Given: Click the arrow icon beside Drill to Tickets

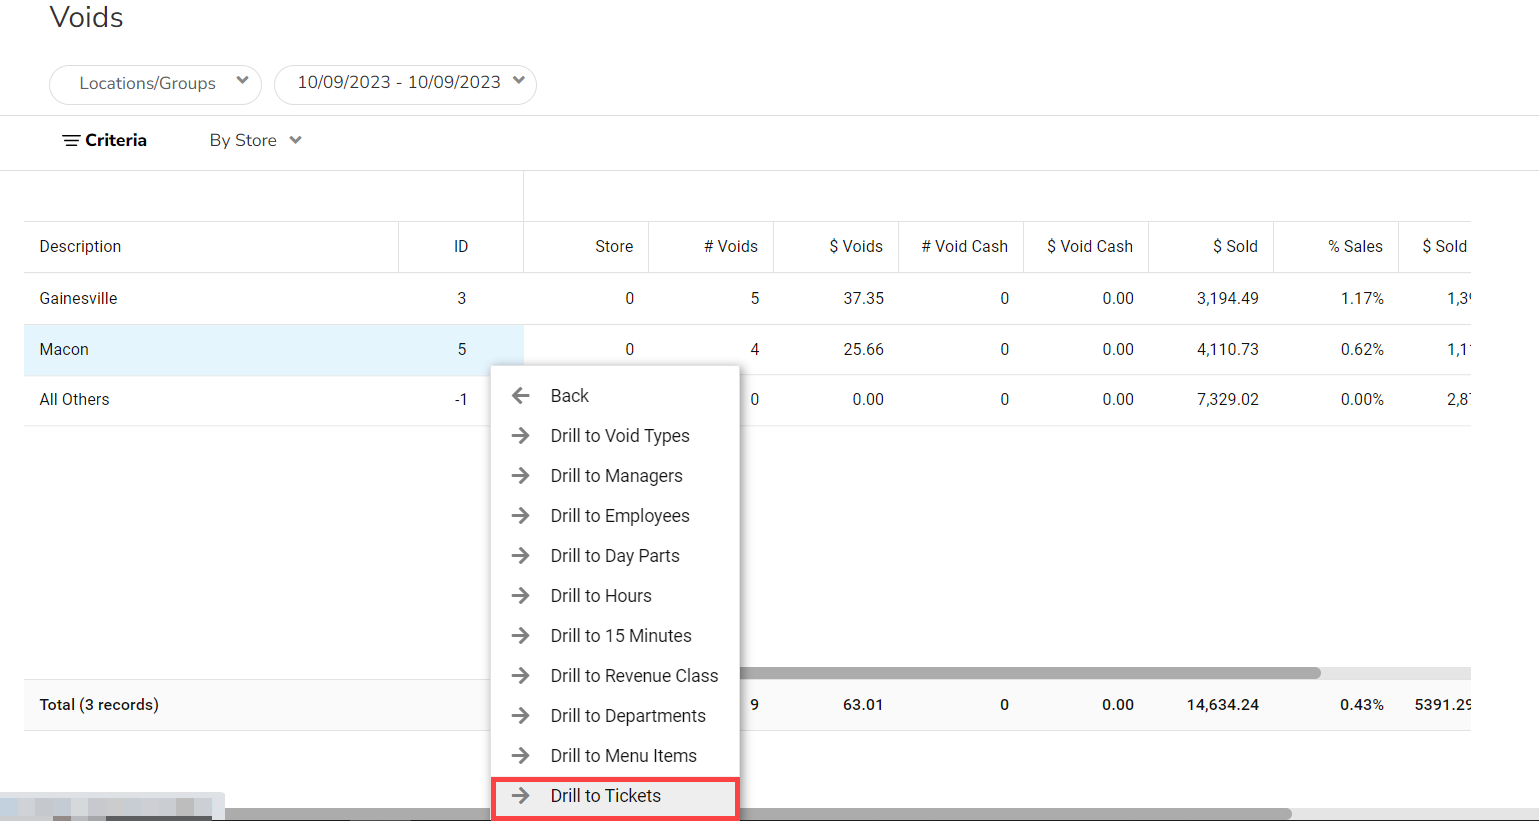Looking at the screenshot, I should [x=520, y=796].
